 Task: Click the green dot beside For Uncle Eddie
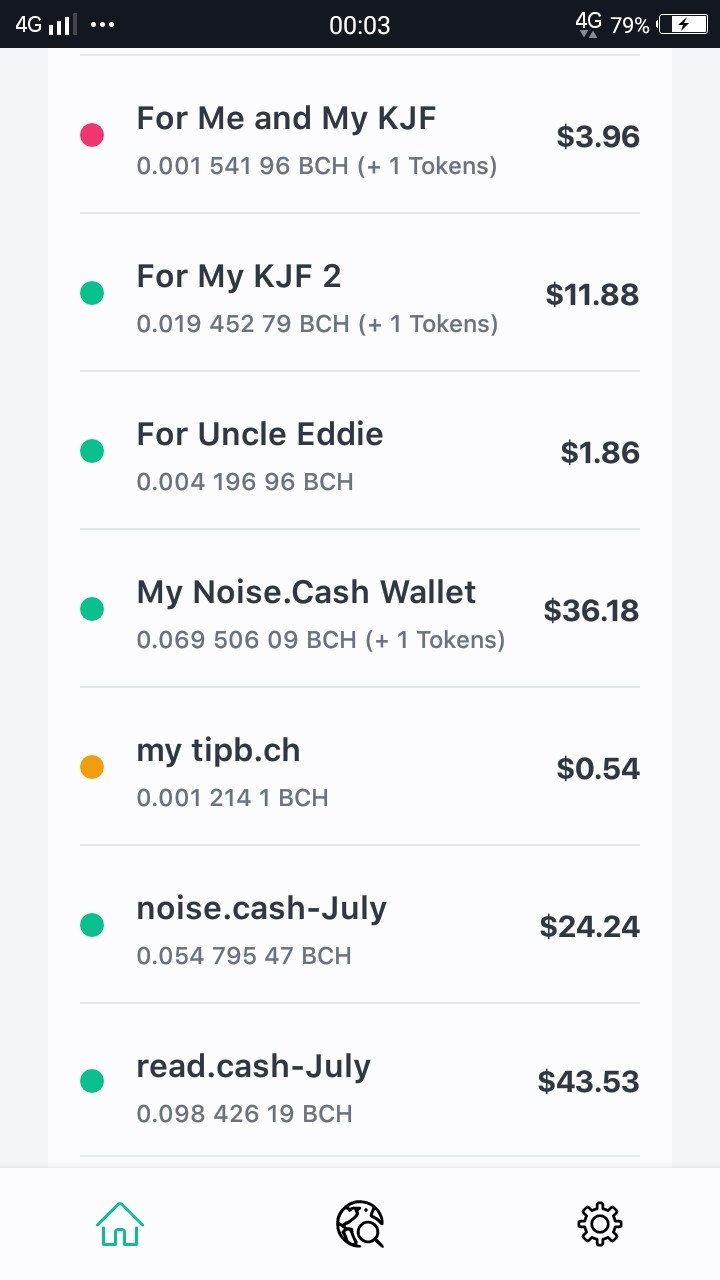point(92,451)
